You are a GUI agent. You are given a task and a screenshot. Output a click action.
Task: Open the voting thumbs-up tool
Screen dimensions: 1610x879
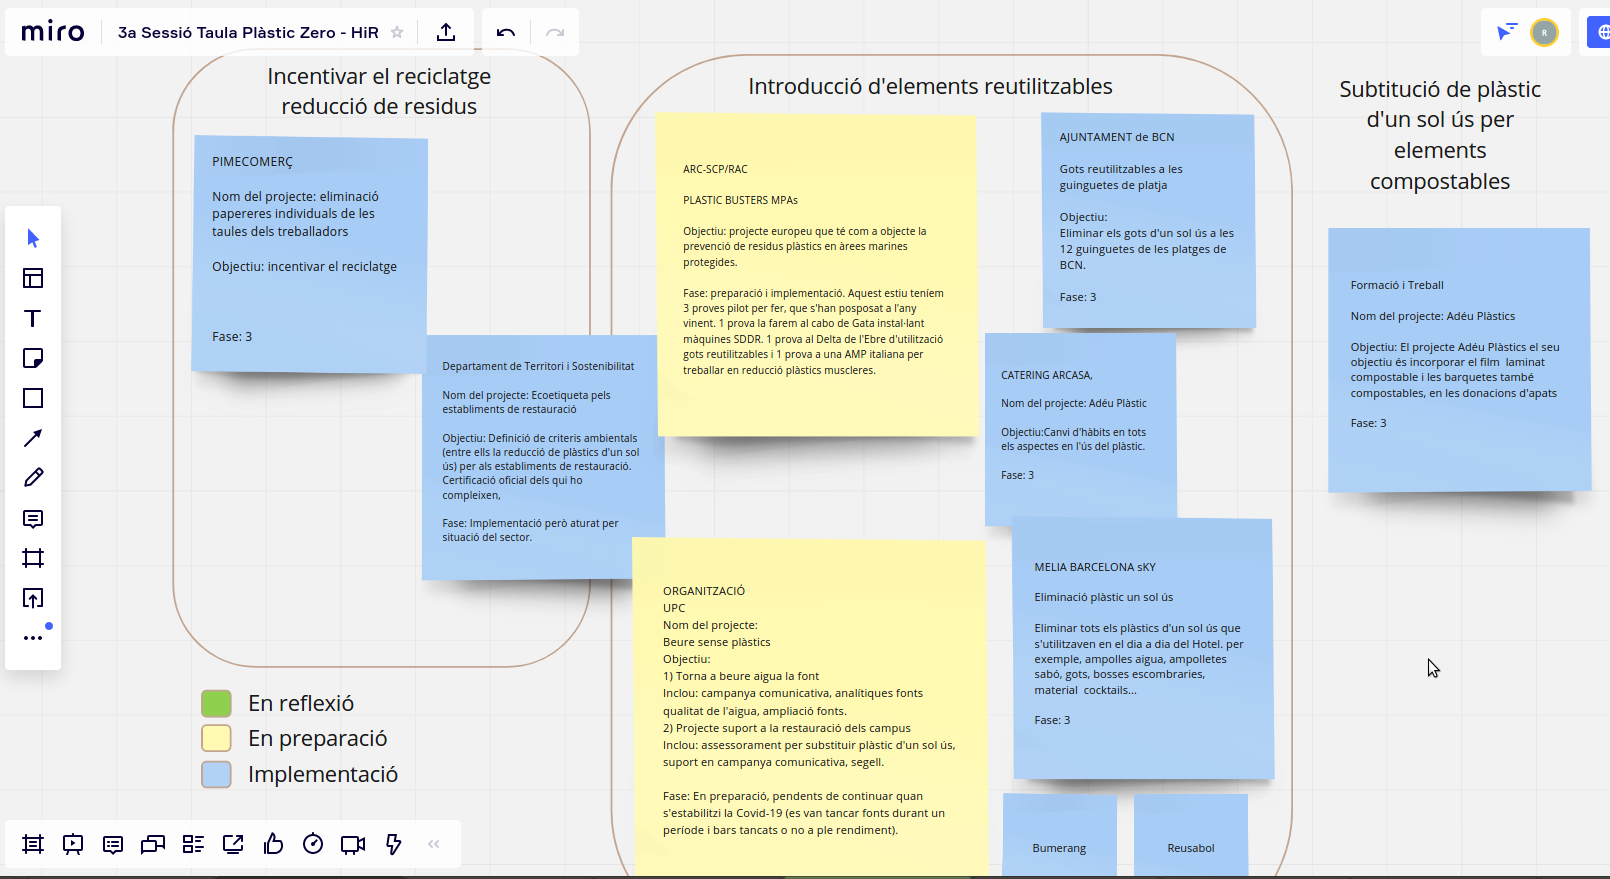click(x=273, y=844)
